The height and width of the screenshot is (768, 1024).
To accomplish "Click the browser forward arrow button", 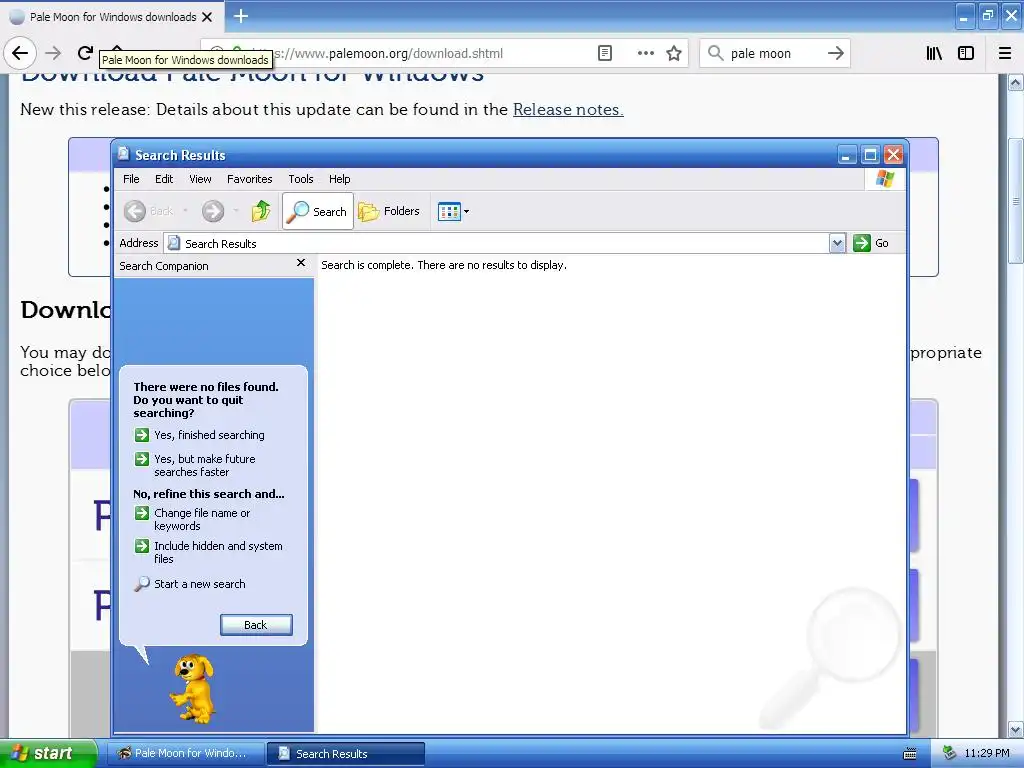I will point(53,53).
